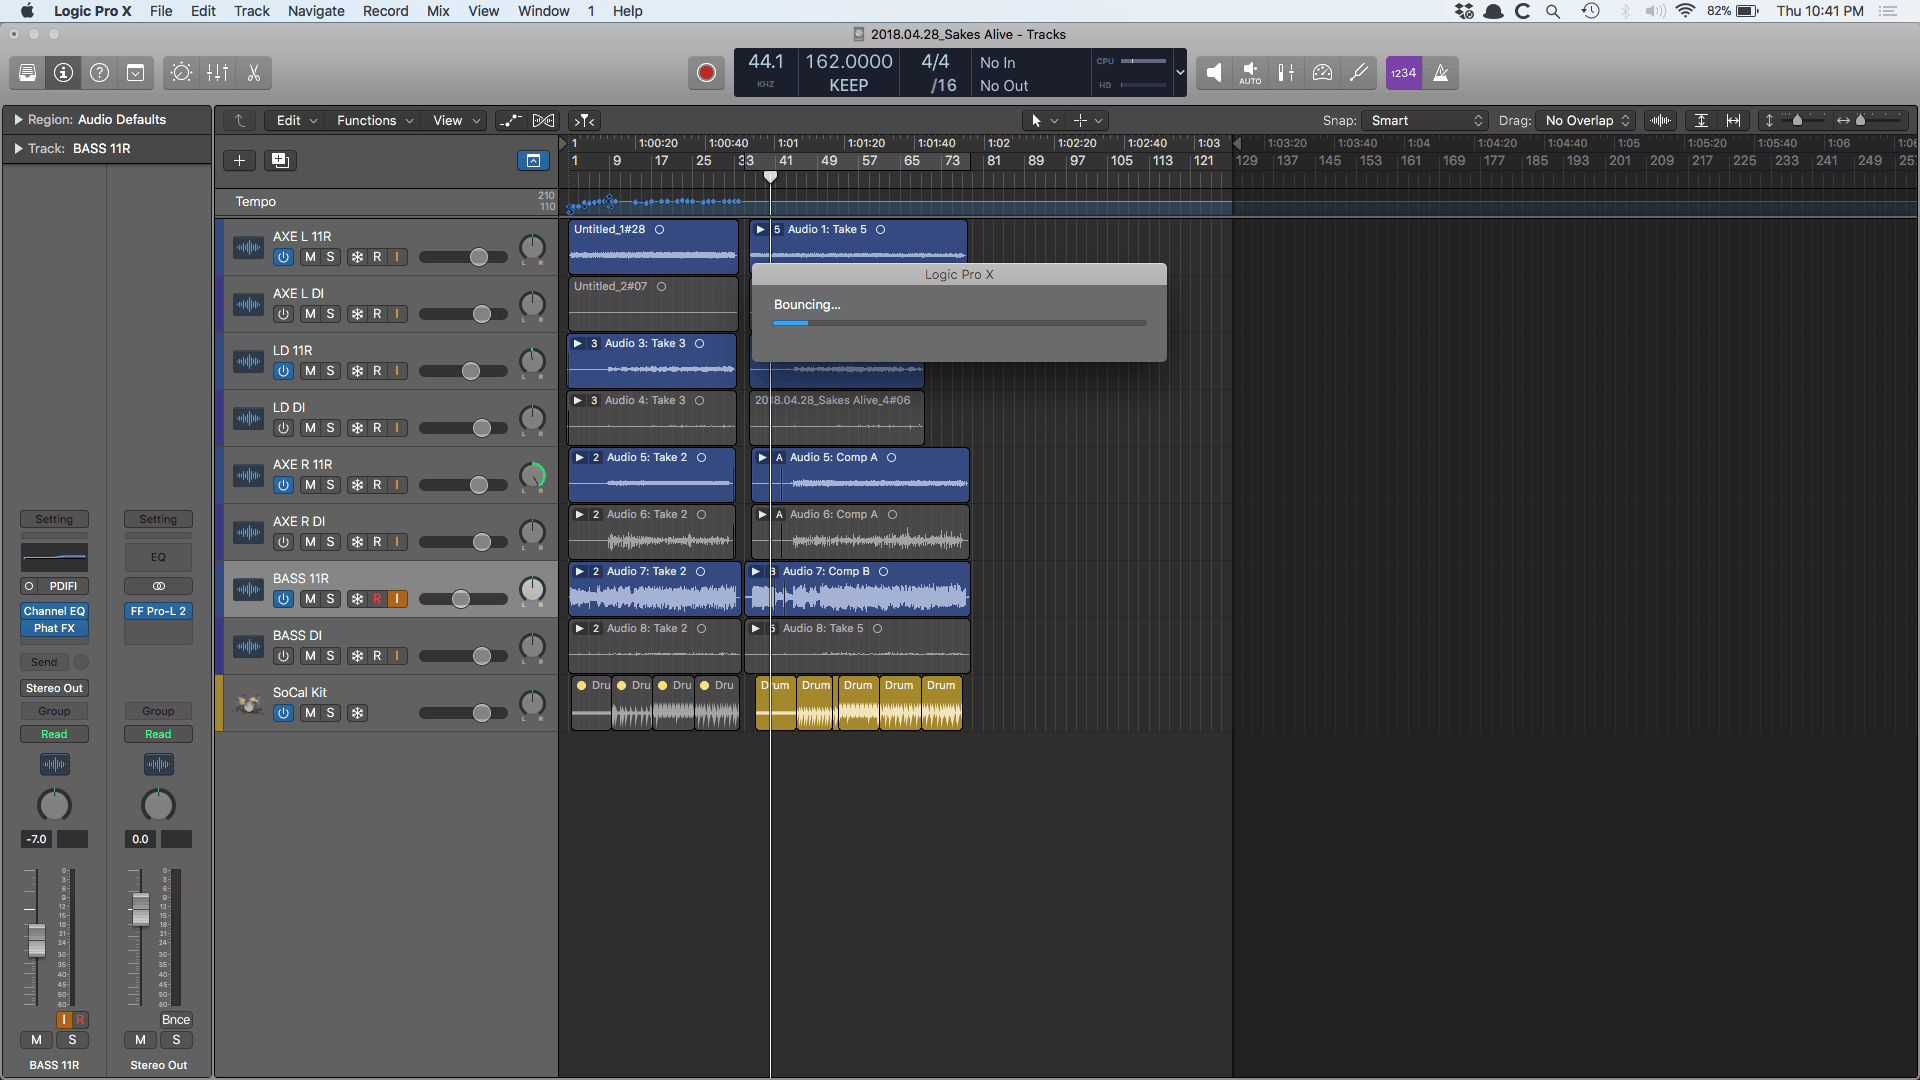Click the AXE R 11R pan knob
Screen dimensions: 1920x1080
532,476
